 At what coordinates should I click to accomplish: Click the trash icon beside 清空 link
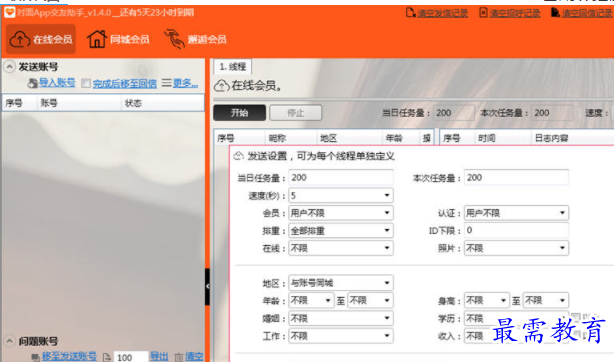tap(179, 357)
